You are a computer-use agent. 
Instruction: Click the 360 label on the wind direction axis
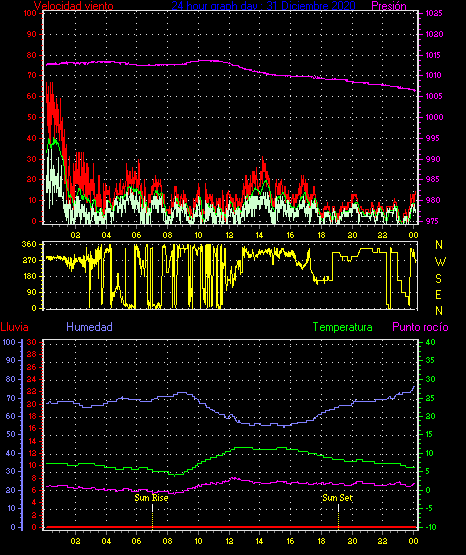(29, 244)
